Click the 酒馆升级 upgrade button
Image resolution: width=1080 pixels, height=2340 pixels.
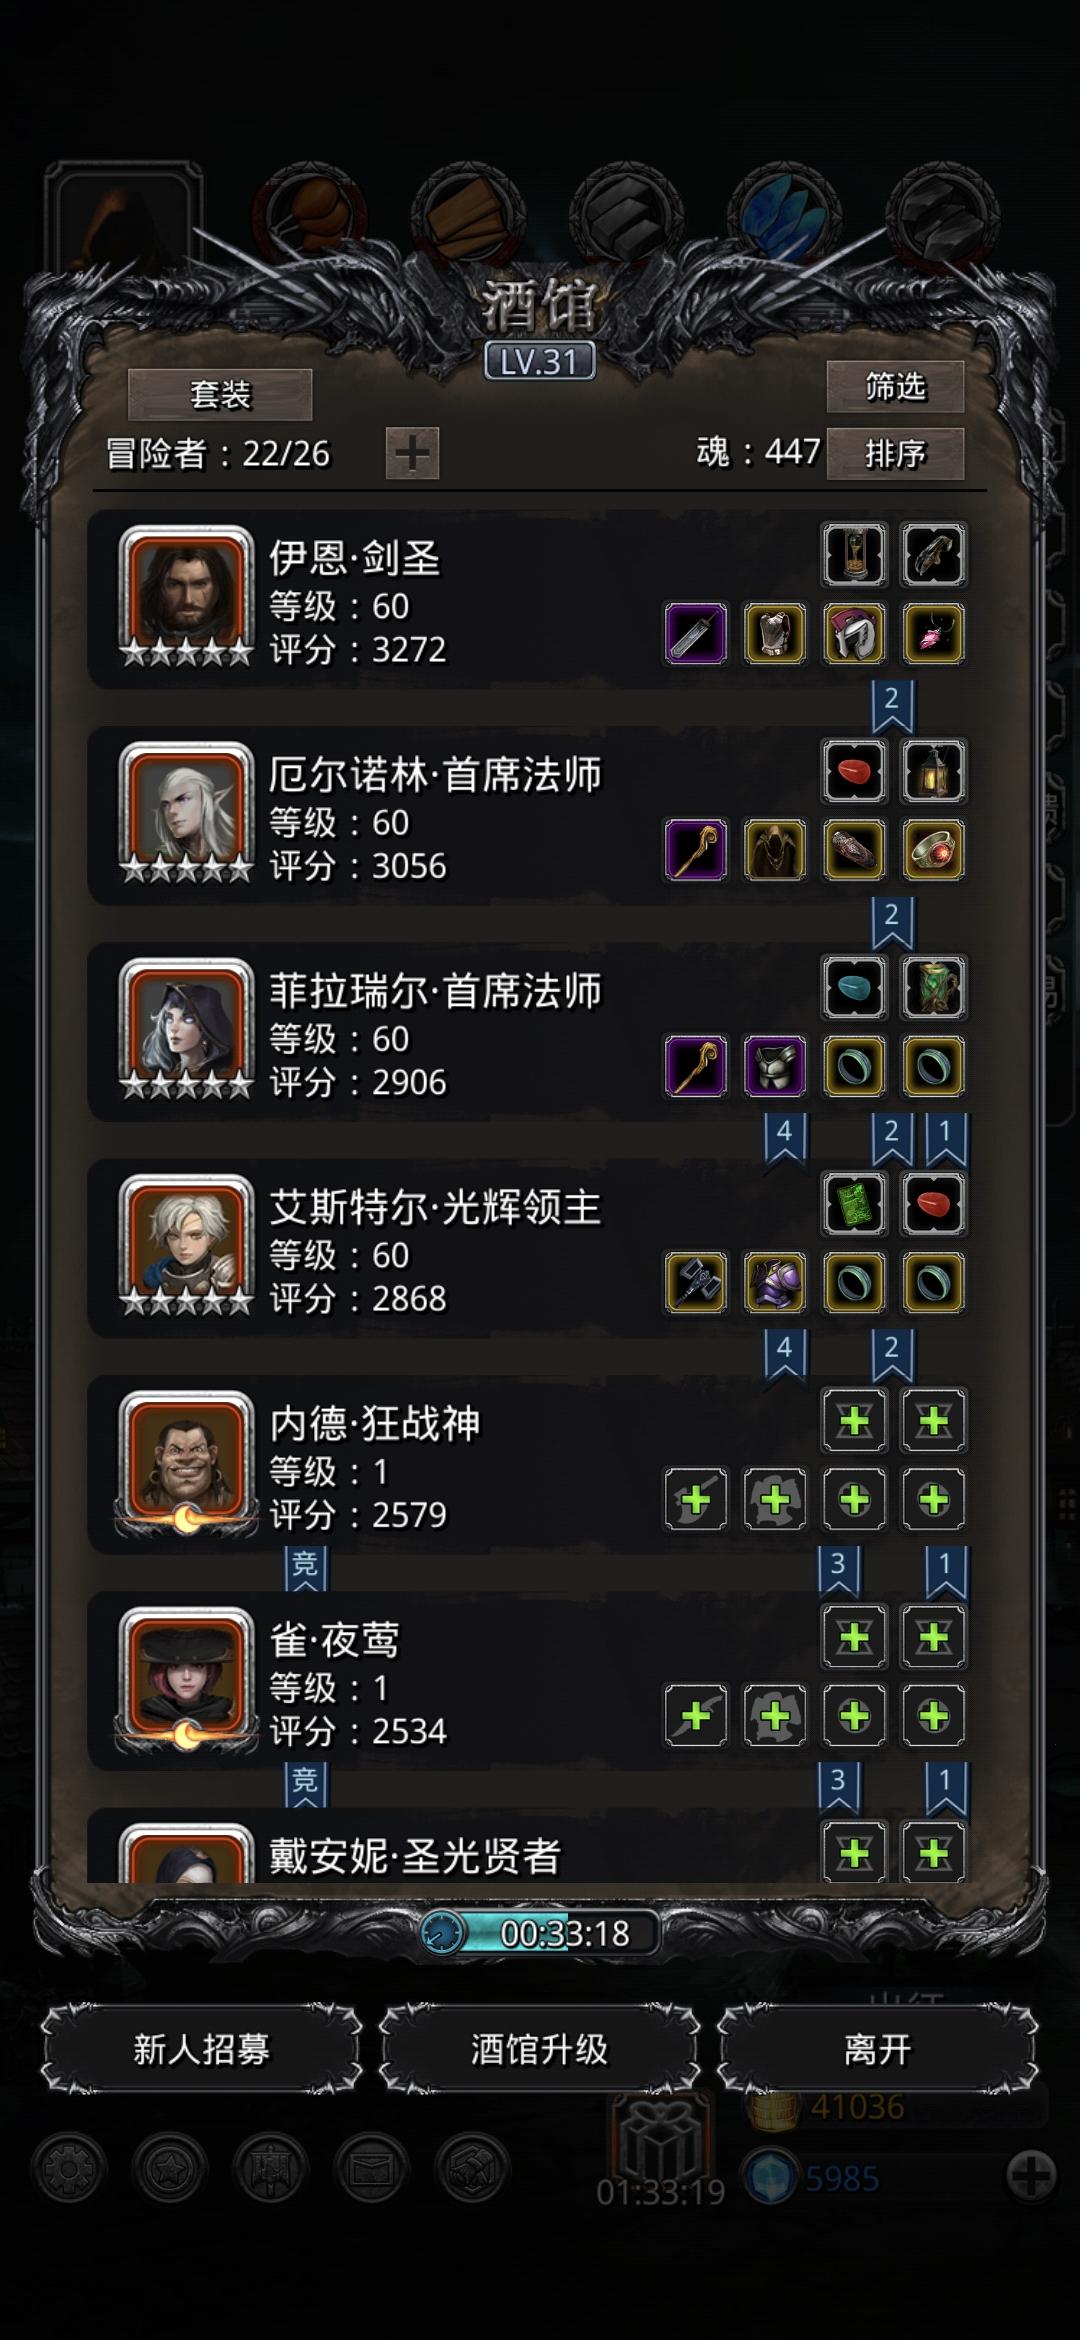pos(539,2050)
